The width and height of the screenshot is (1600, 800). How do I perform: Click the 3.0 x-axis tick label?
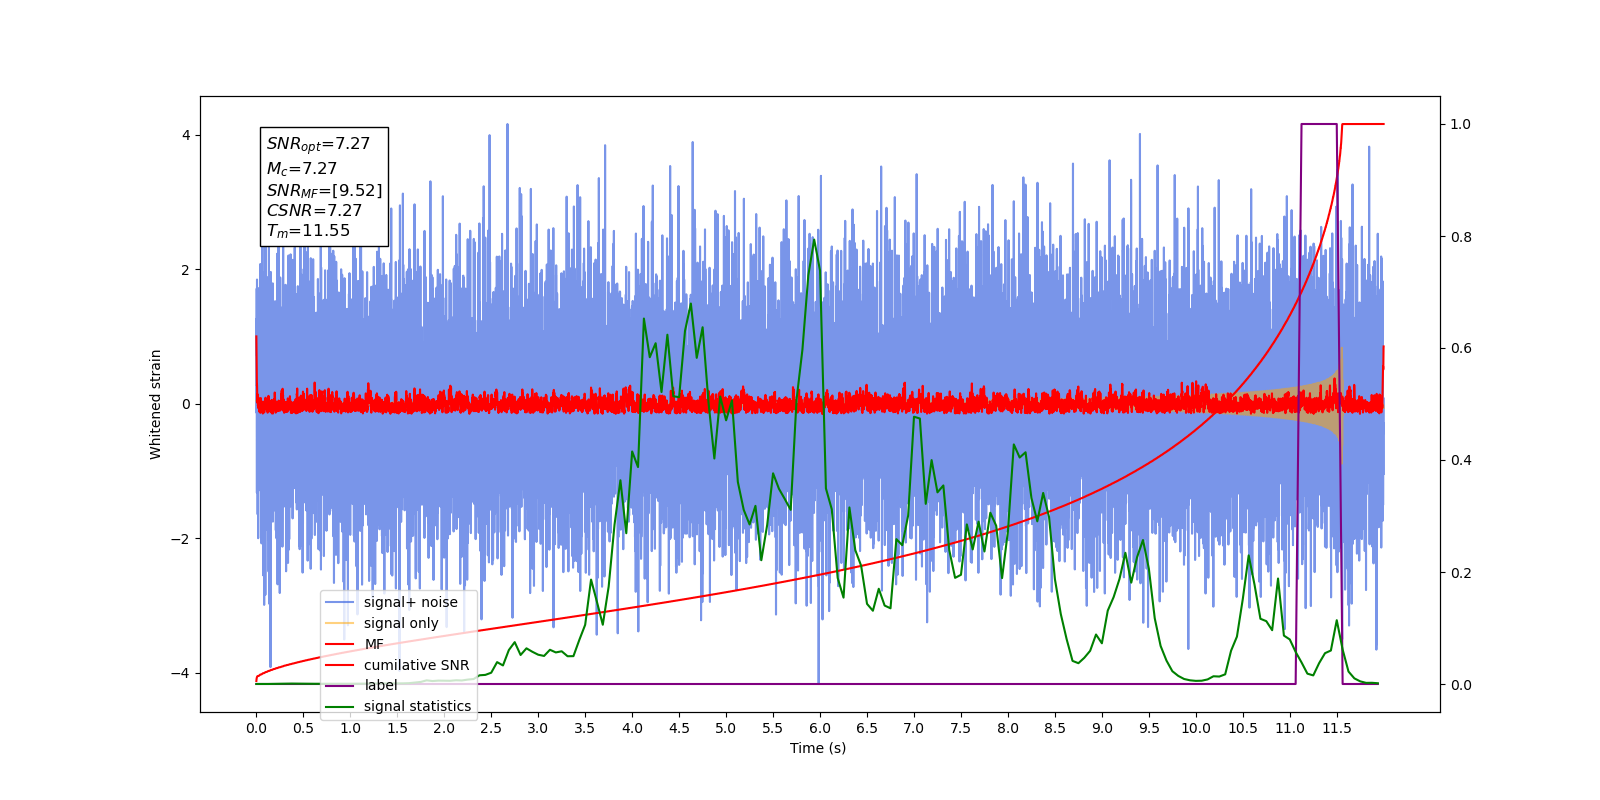[538, 728]
